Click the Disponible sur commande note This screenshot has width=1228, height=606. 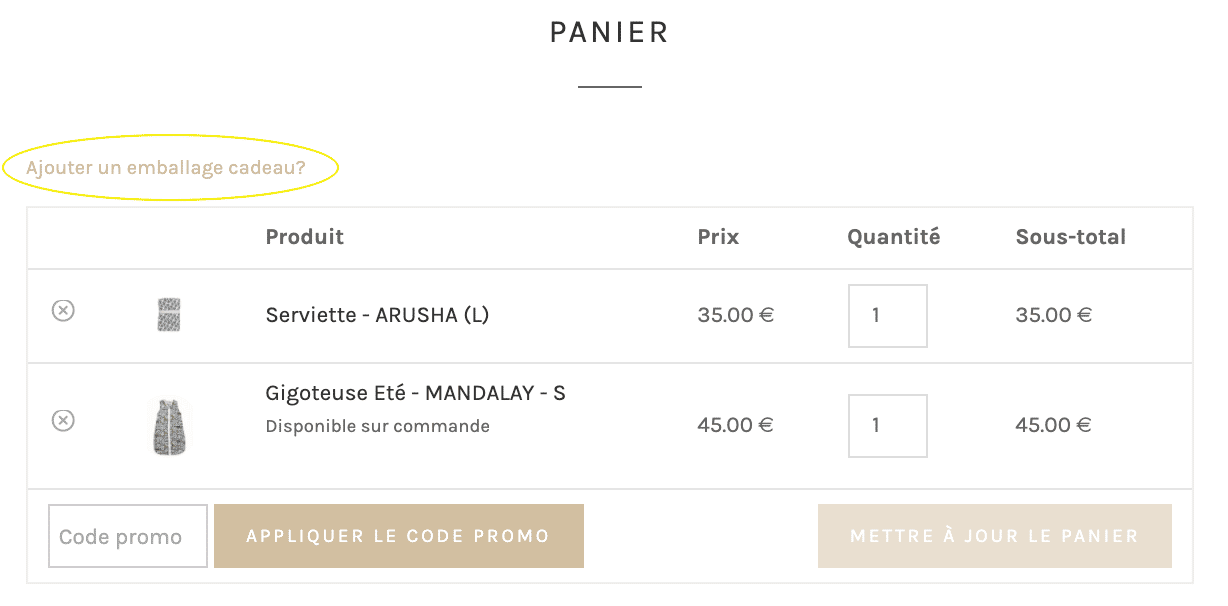point(377,426)
